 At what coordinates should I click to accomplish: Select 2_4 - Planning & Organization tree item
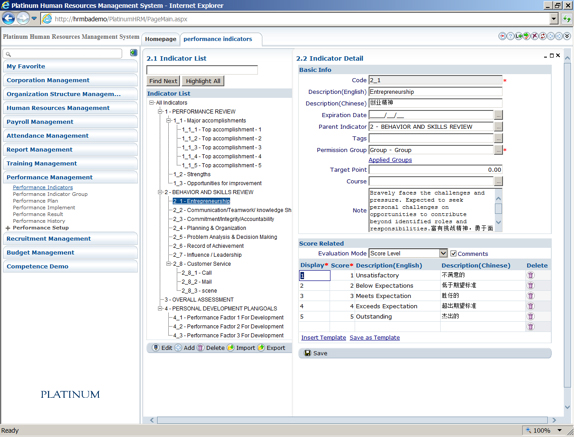[x=209, y=228]
